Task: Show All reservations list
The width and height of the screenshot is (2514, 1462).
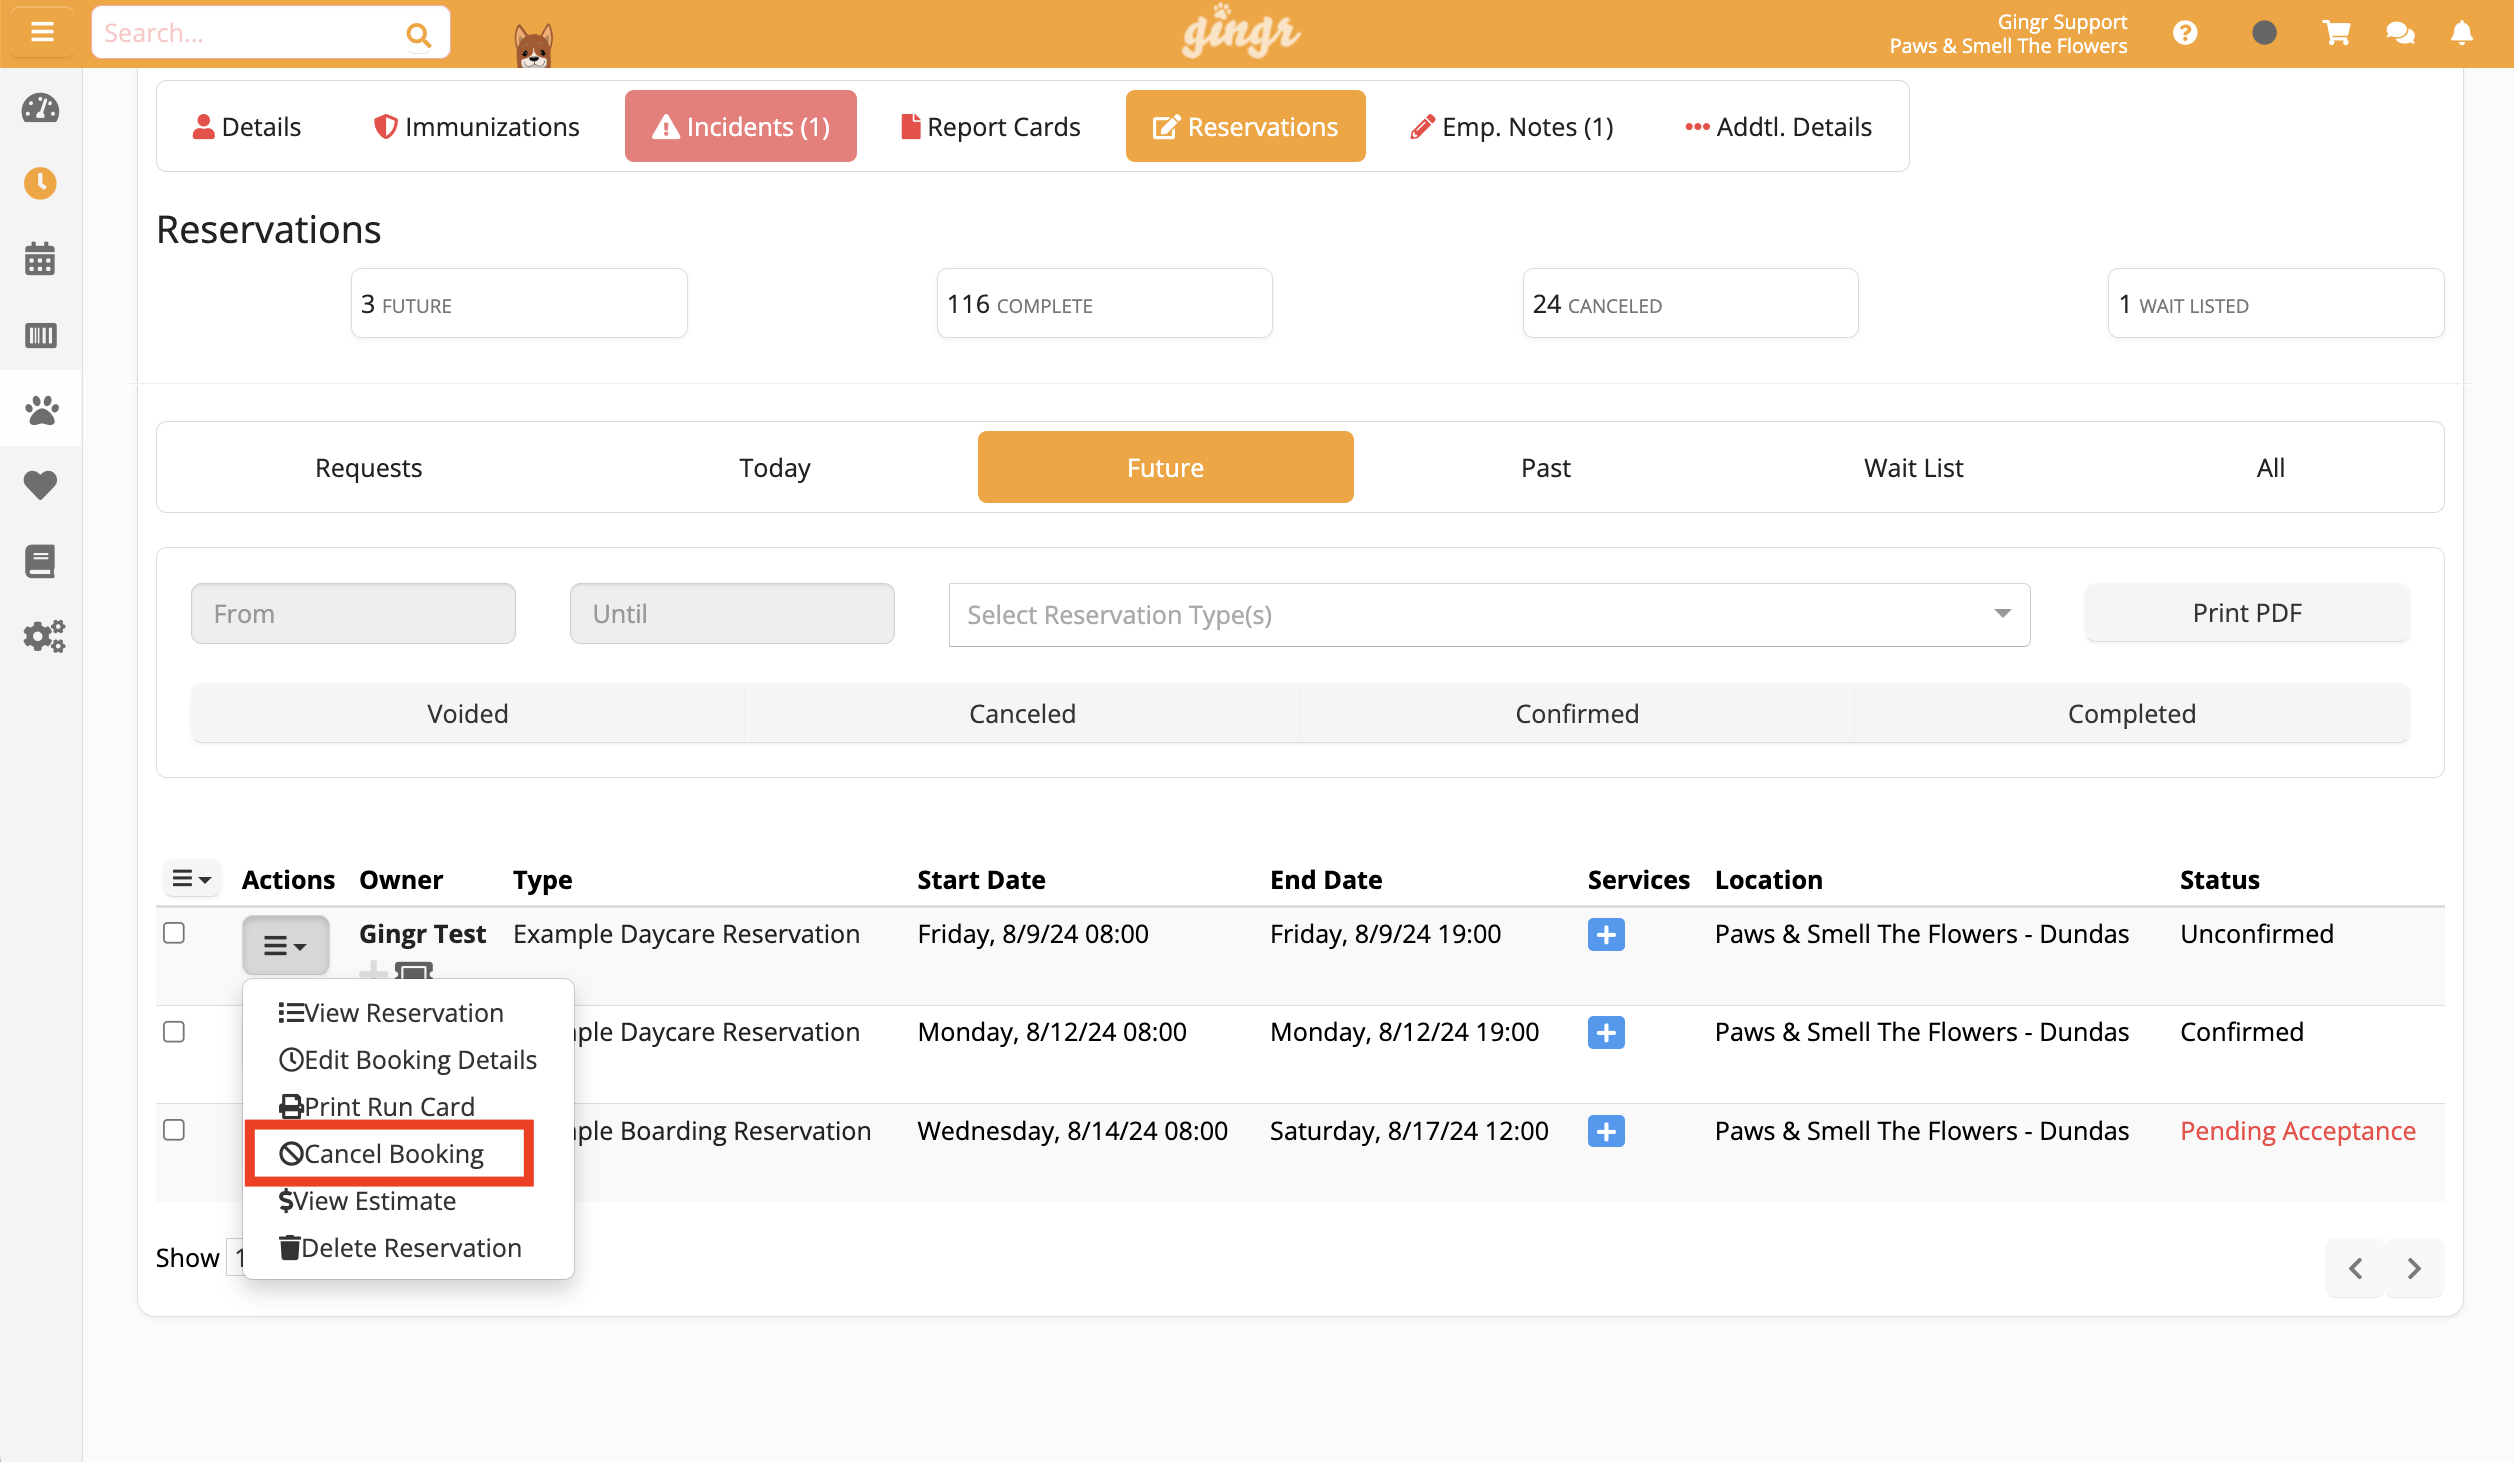Action: tap(2270, 467)
